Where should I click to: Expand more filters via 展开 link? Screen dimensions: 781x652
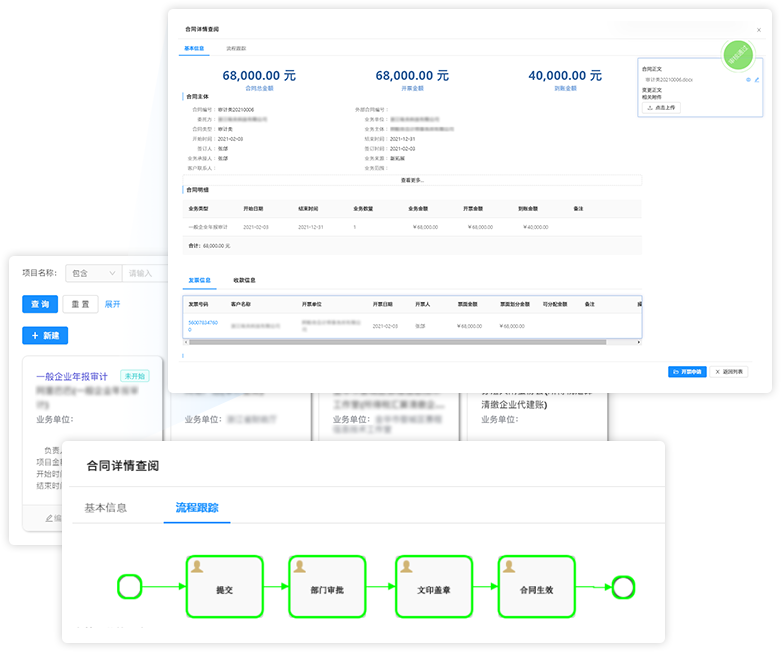coord(112,304)
